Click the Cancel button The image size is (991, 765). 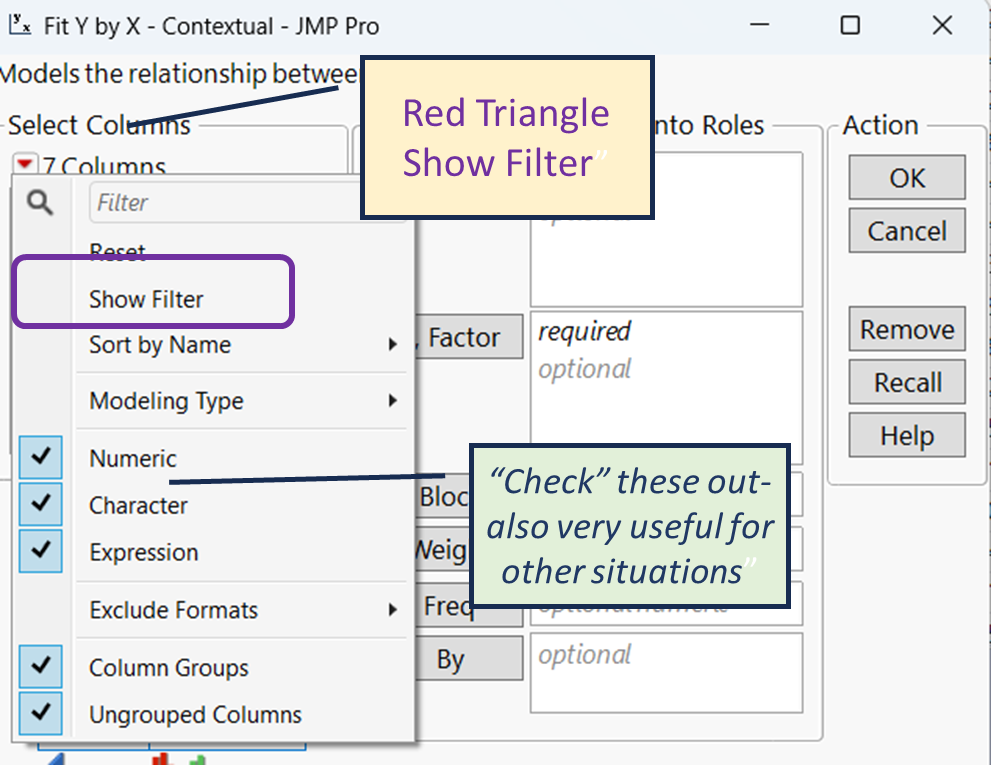click(906, 231)
